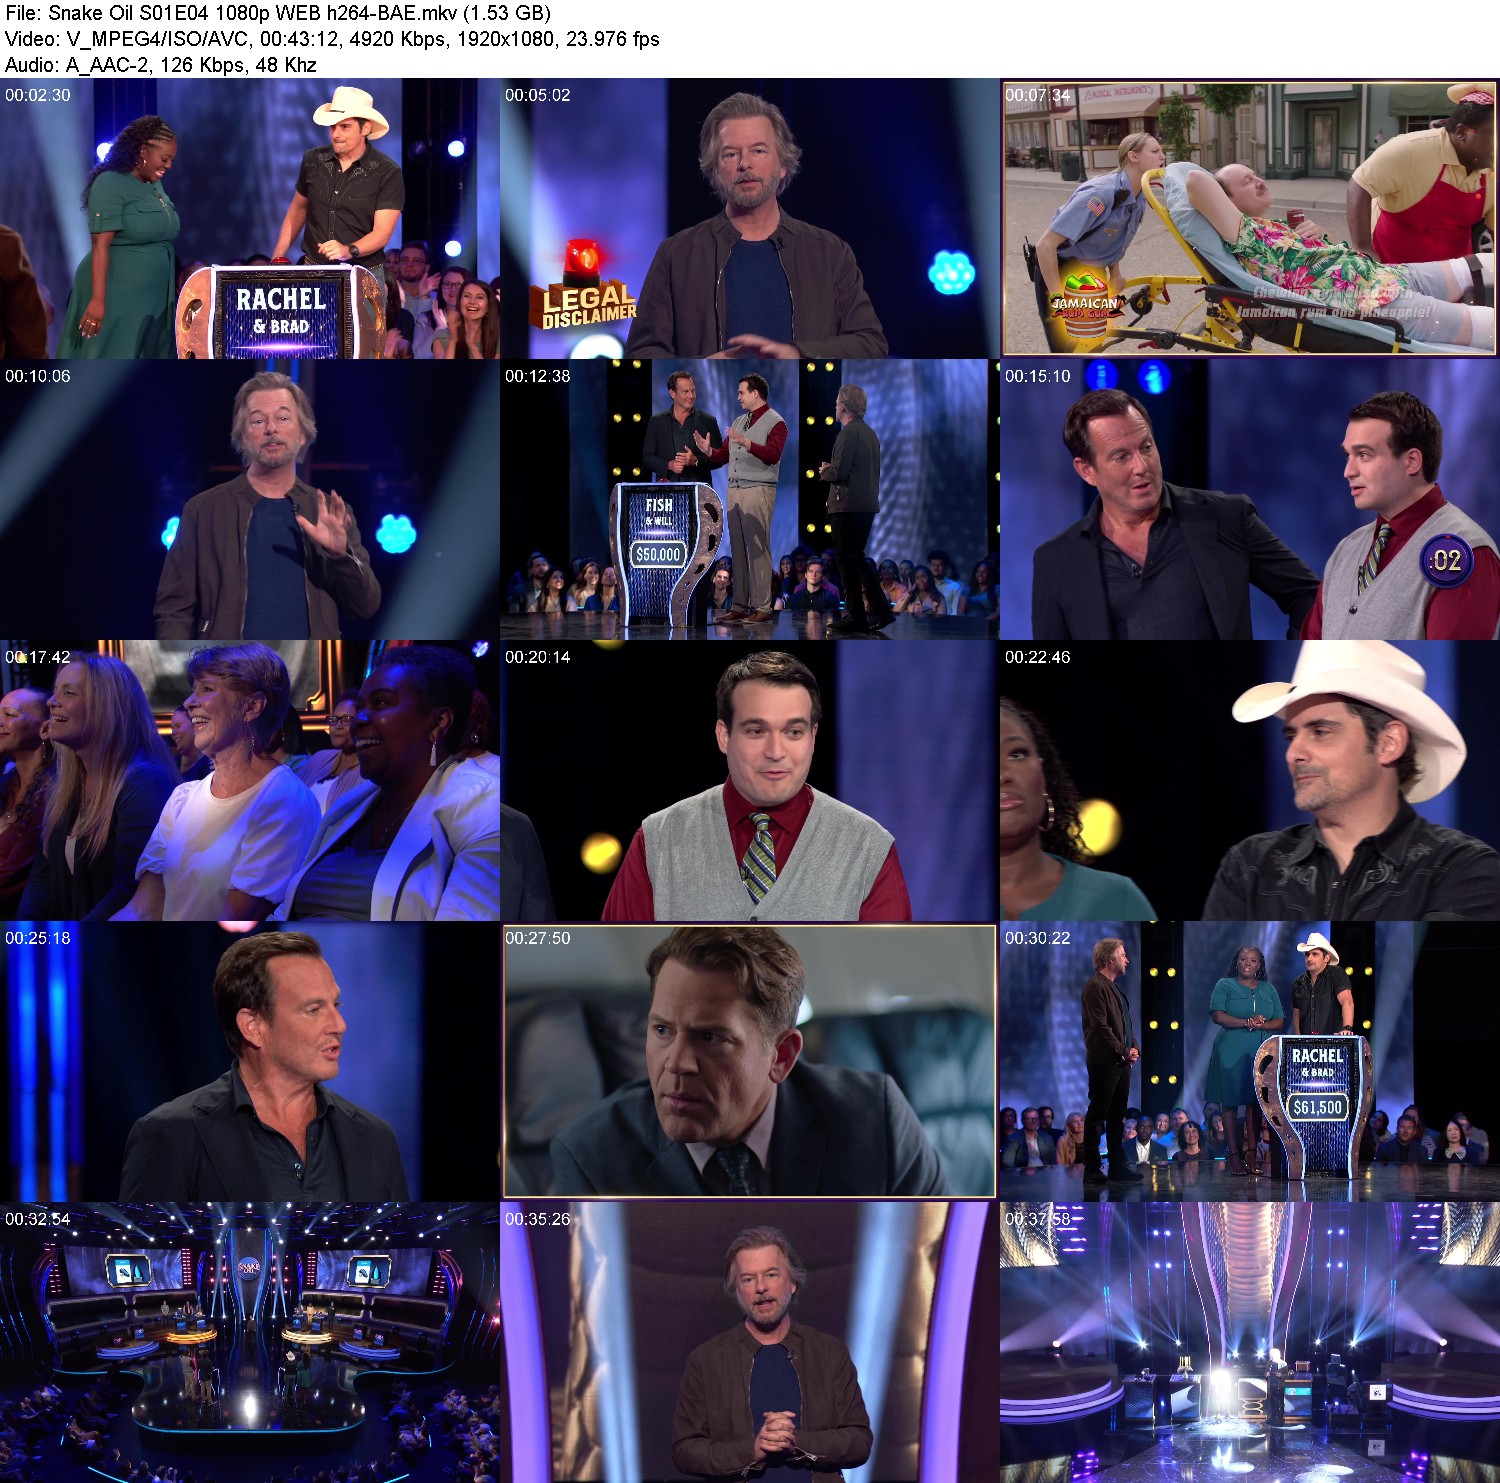
Task: Click the Rachel & Brad podium sign at 00:02:30
Action: (x=281, y=311)
